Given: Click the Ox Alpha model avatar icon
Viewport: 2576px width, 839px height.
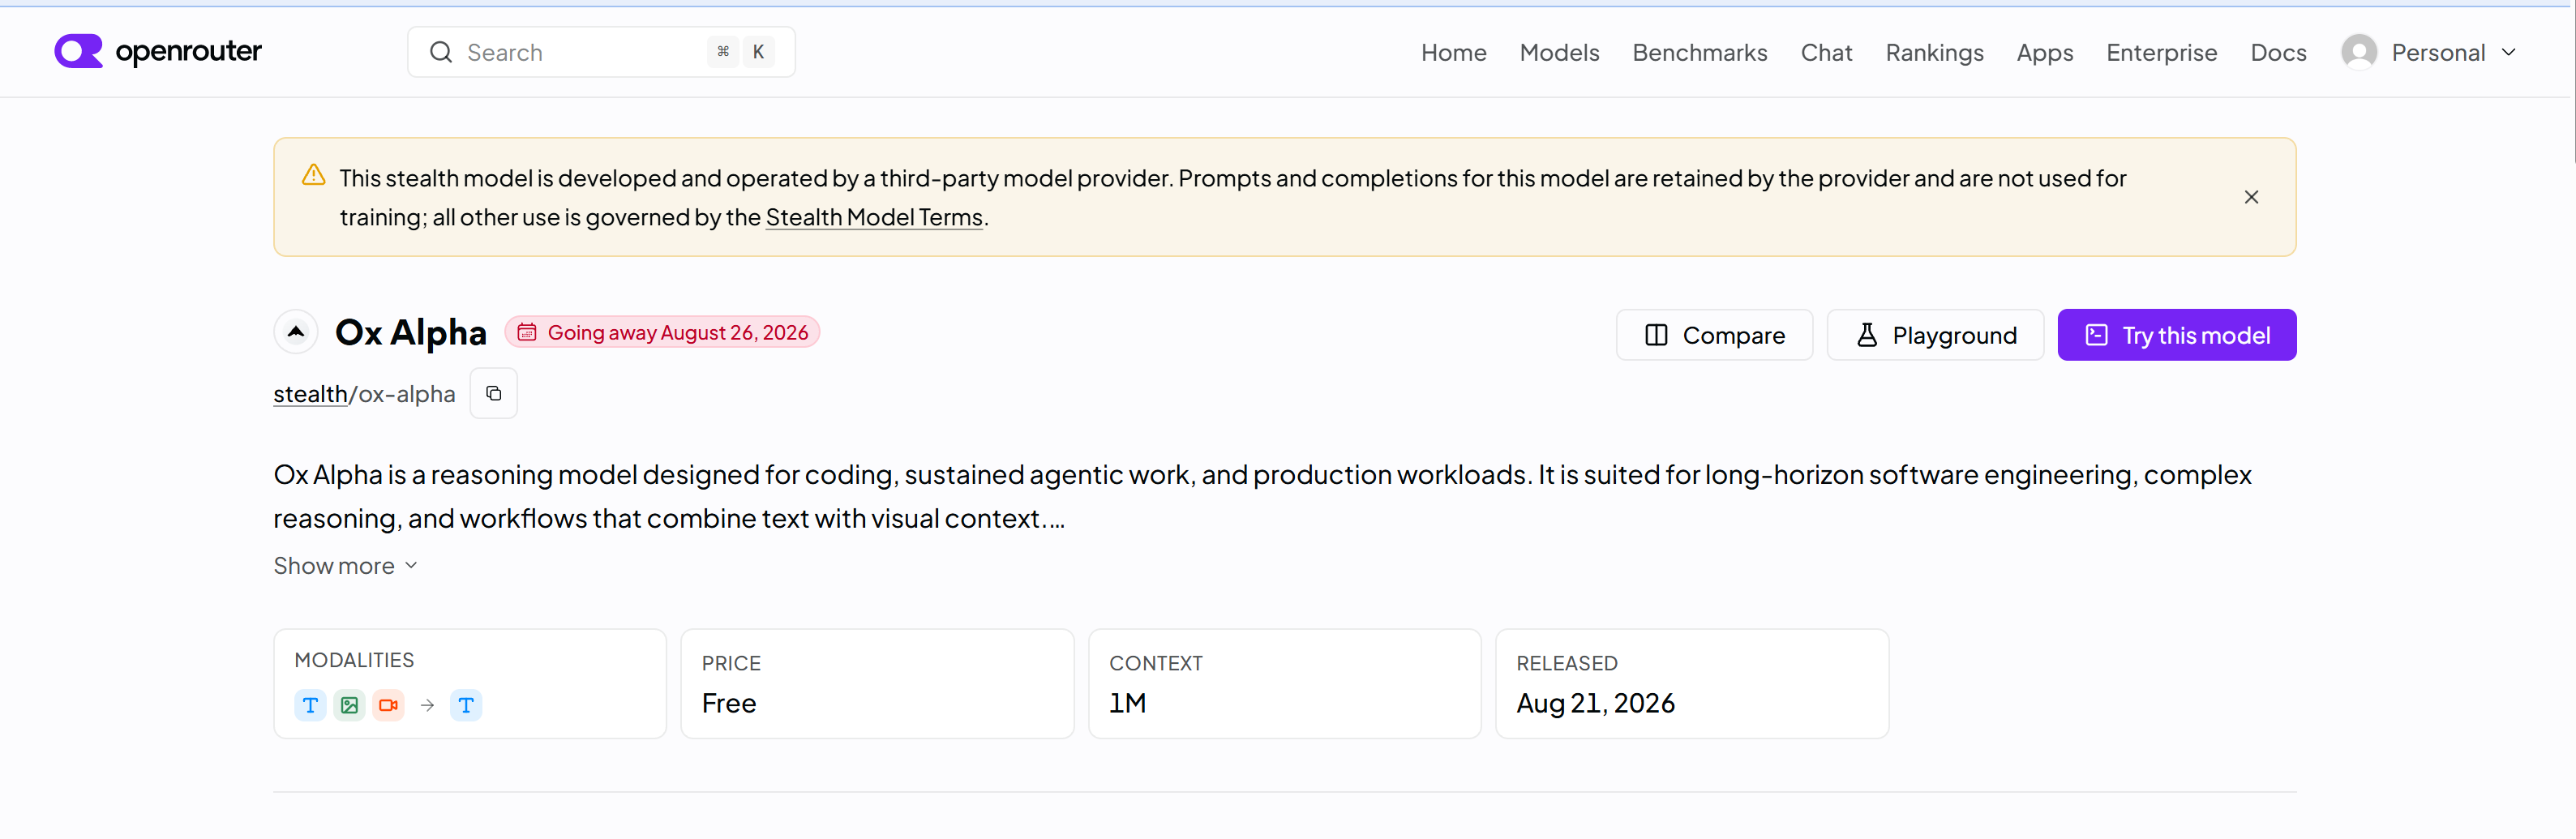Looking at the screenshot, I should tap(296, 332).
